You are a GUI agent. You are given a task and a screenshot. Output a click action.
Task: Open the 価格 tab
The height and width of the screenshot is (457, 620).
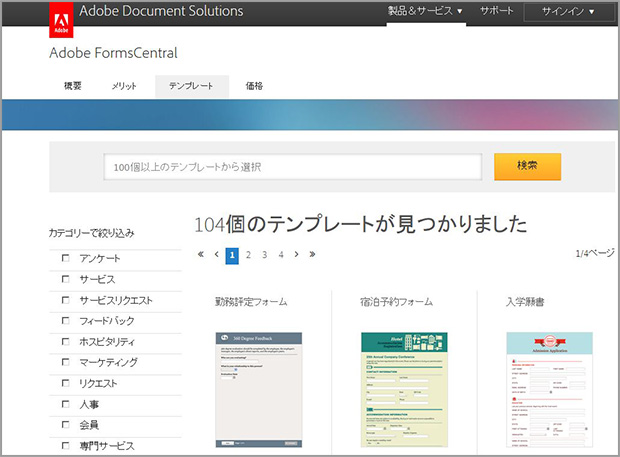click(x=254, y=86)
